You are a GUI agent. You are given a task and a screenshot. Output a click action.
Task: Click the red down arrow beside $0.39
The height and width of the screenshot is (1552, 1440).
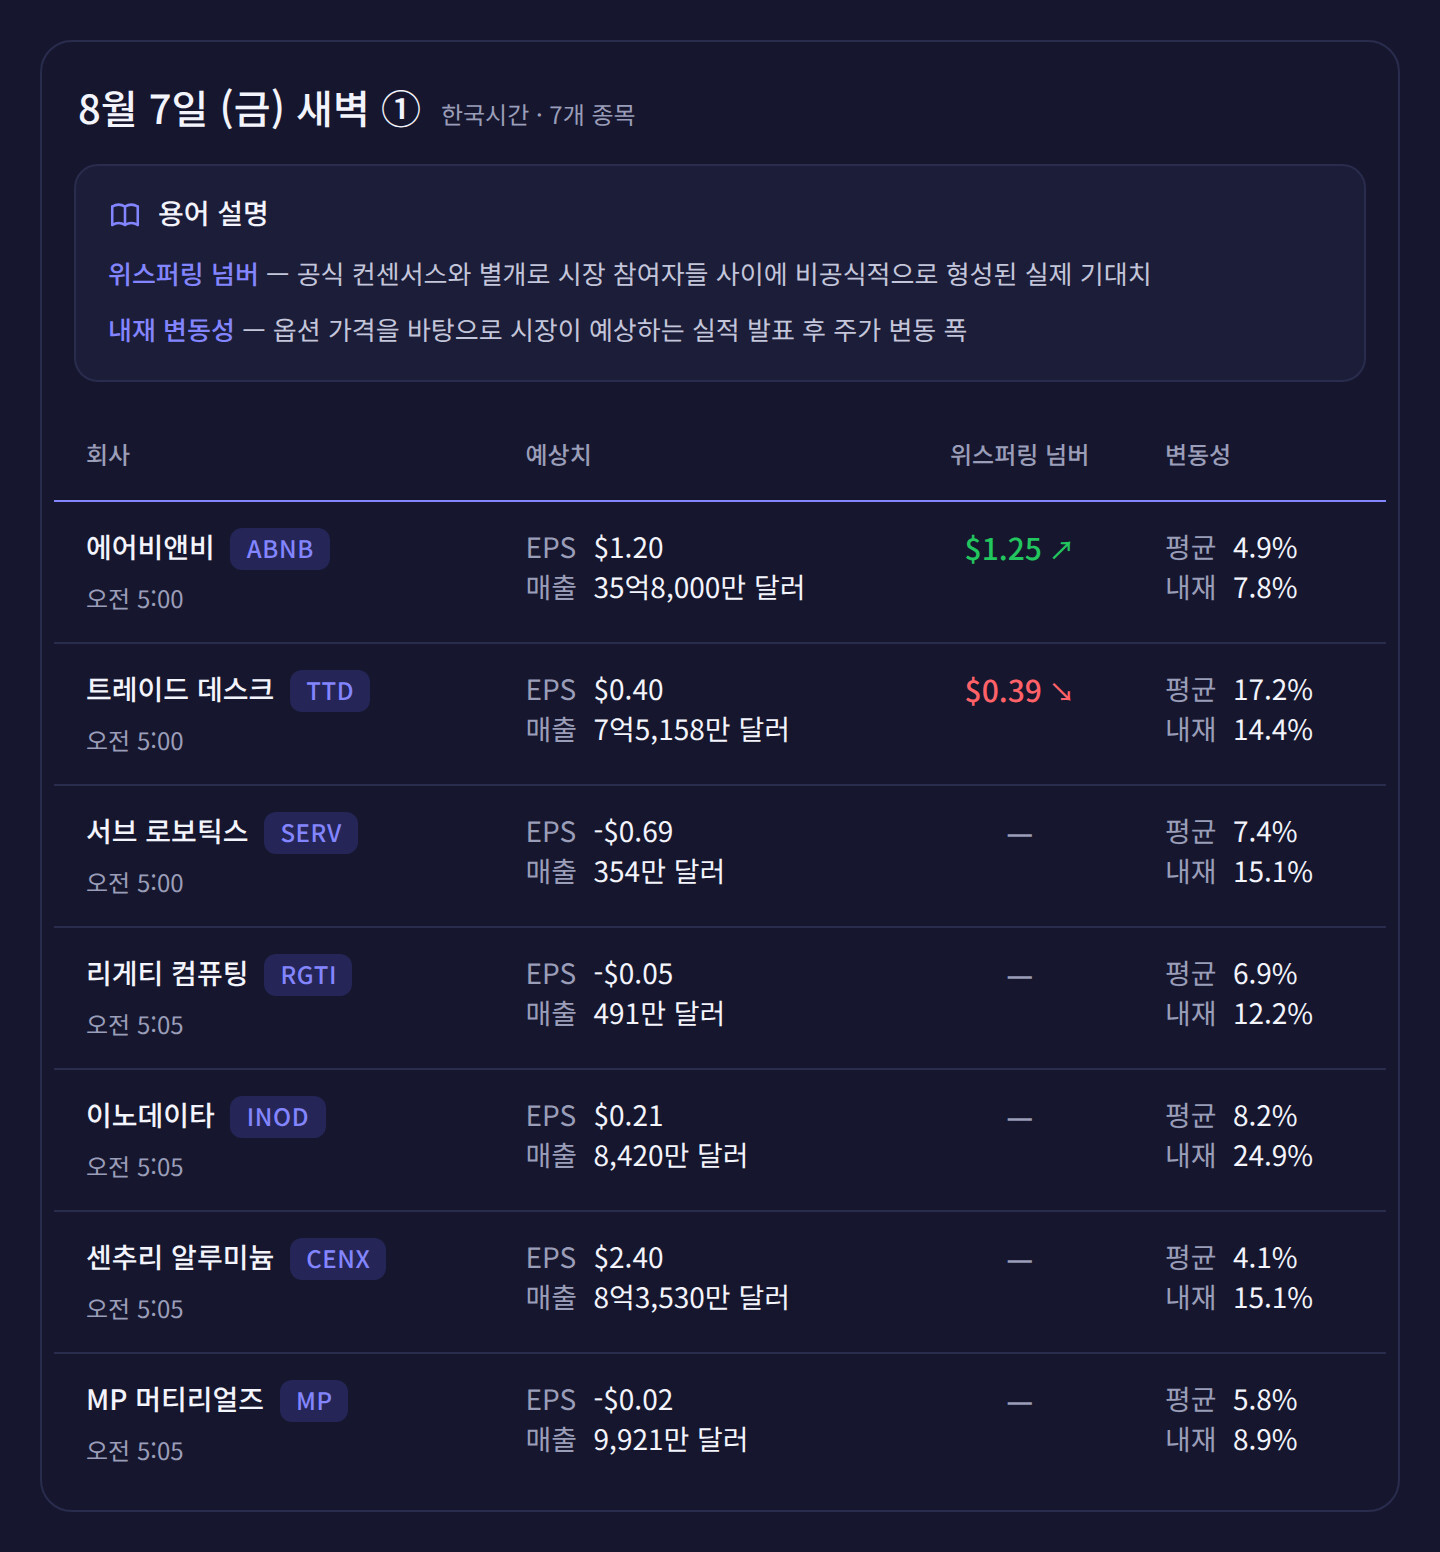(1061, 691)
